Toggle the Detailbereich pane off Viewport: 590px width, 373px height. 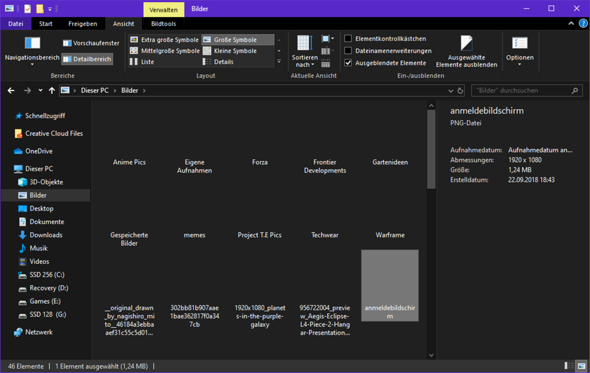tap(87, 59)
